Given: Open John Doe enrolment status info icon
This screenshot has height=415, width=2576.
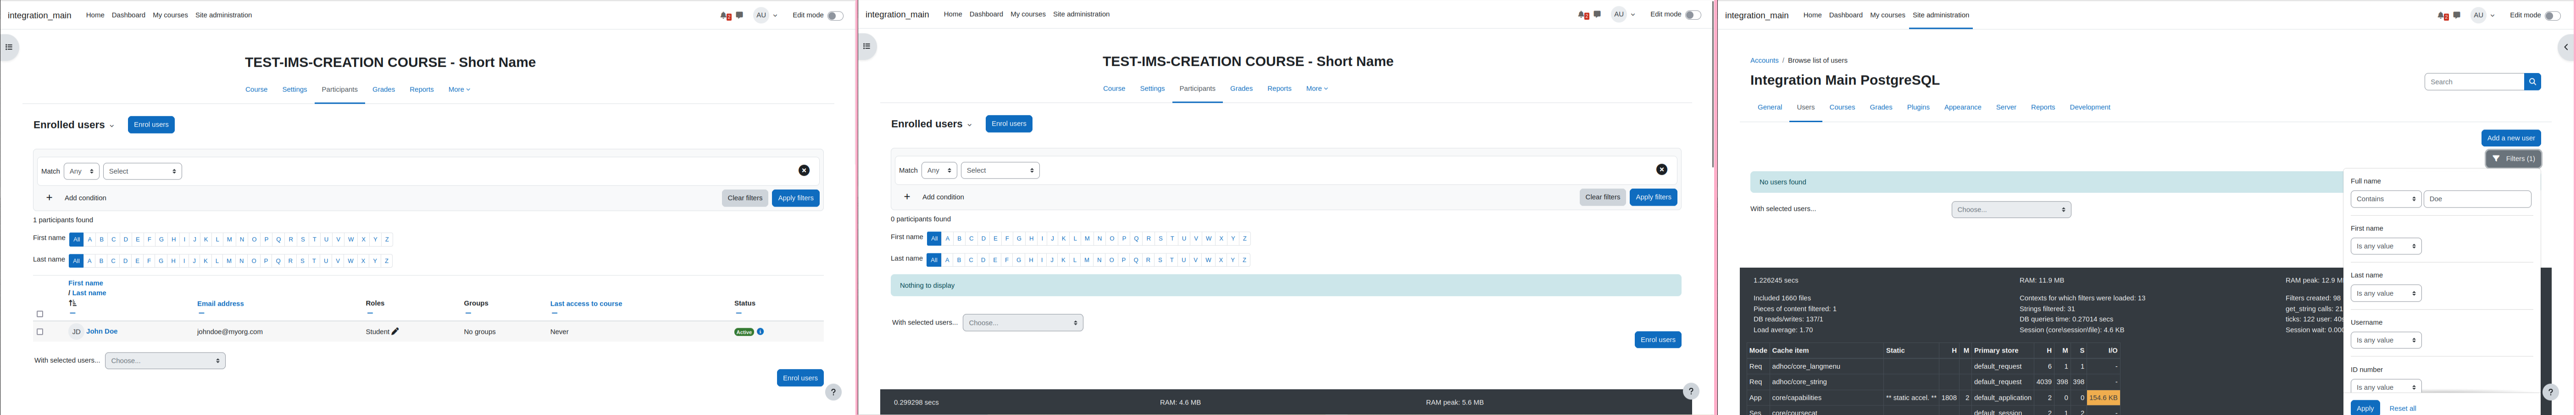Looking at the screenshot, I should pyautogui.click(x=760, y=332).
